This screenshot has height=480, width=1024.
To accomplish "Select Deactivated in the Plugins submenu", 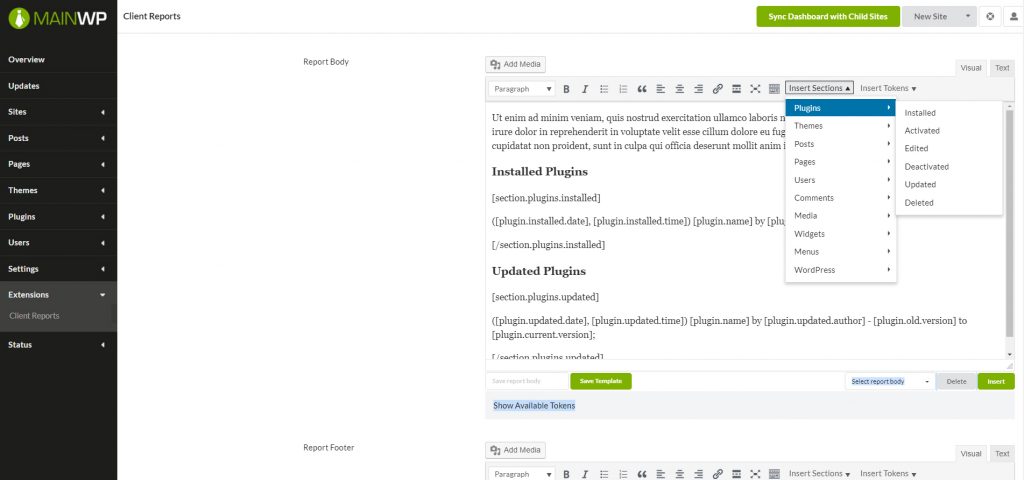I will coord(926,167).
